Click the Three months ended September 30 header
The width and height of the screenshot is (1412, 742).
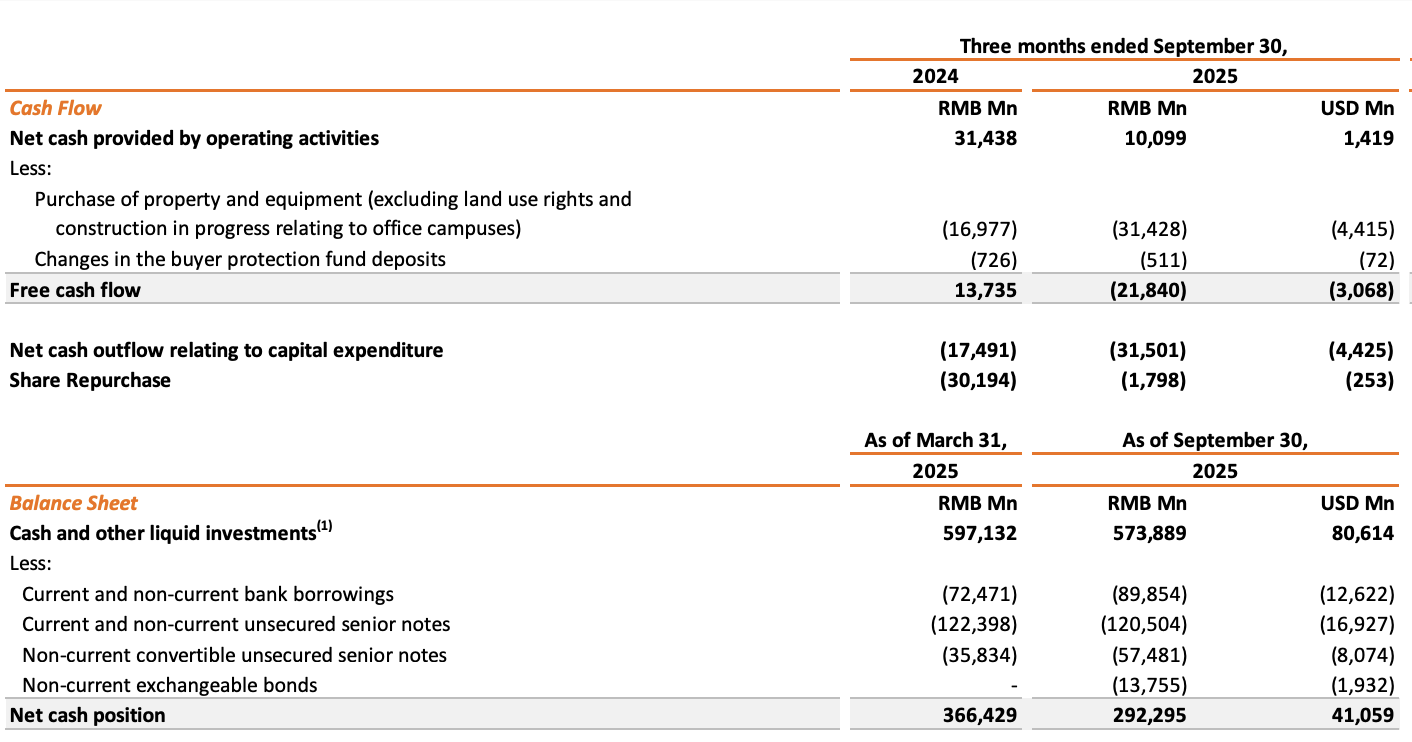(1122, 46)
